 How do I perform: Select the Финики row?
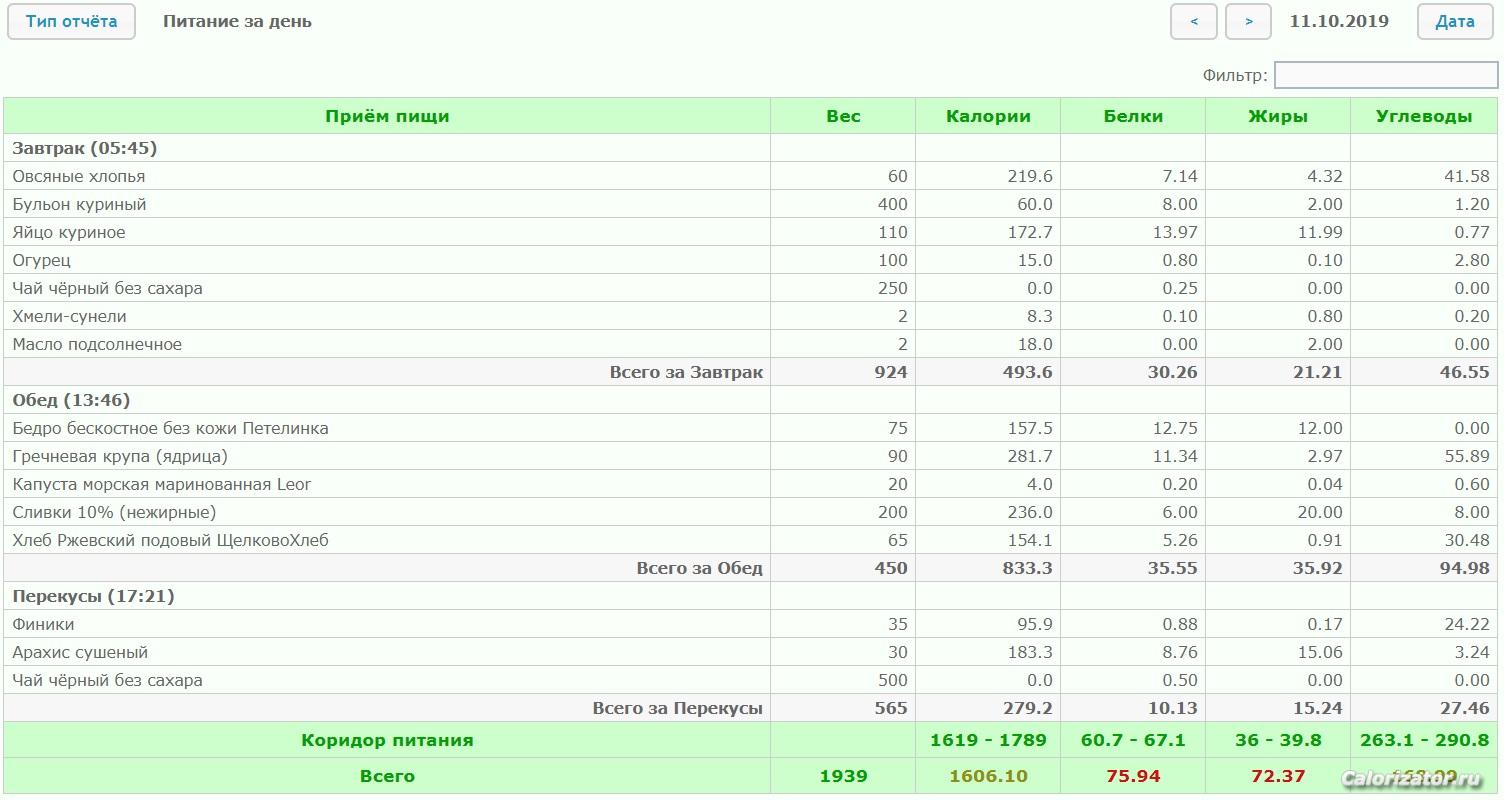tap(751, 624)
